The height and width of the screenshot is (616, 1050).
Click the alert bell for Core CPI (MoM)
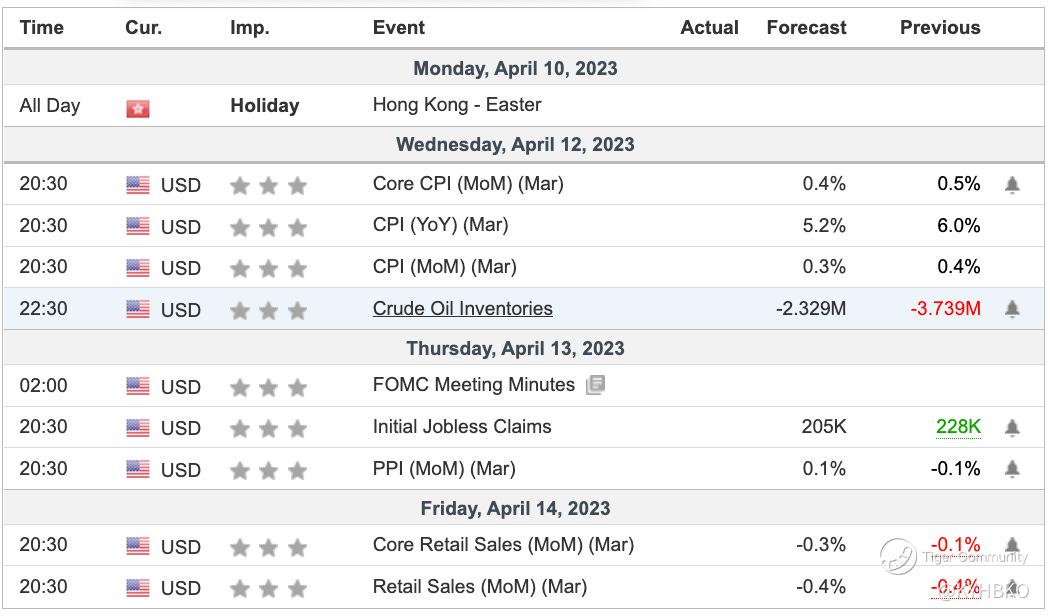tap(1012, 185)
